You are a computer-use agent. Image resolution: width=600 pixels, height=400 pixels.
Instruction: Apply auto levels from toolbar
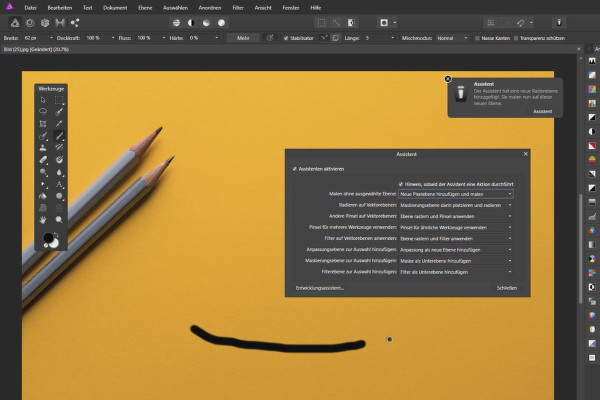176,23
